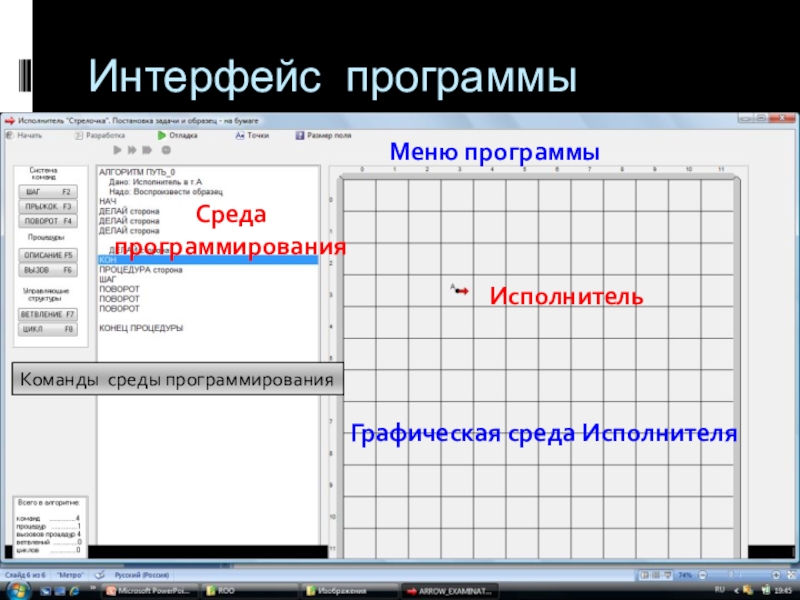800x600 pixels.
Task: Click the spell-check icon in PowerPoint status bar
Action: pos(99,575)
